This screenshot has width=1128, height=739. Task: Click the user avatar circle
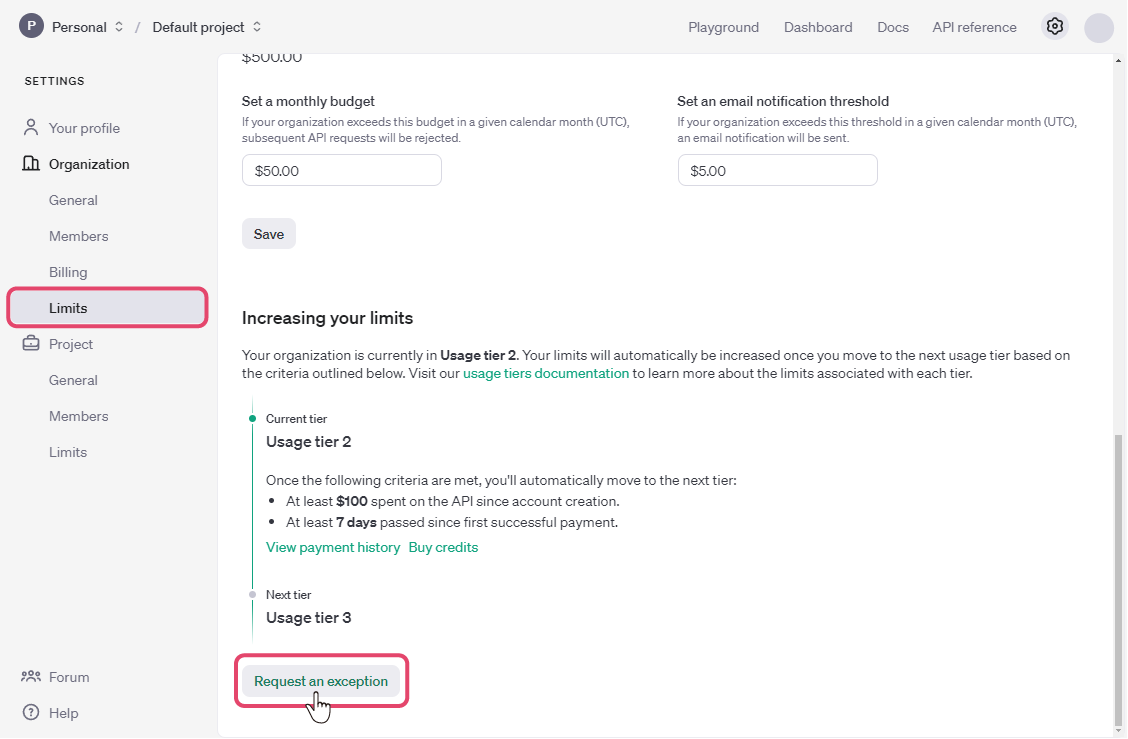[x=1098, y=27]
